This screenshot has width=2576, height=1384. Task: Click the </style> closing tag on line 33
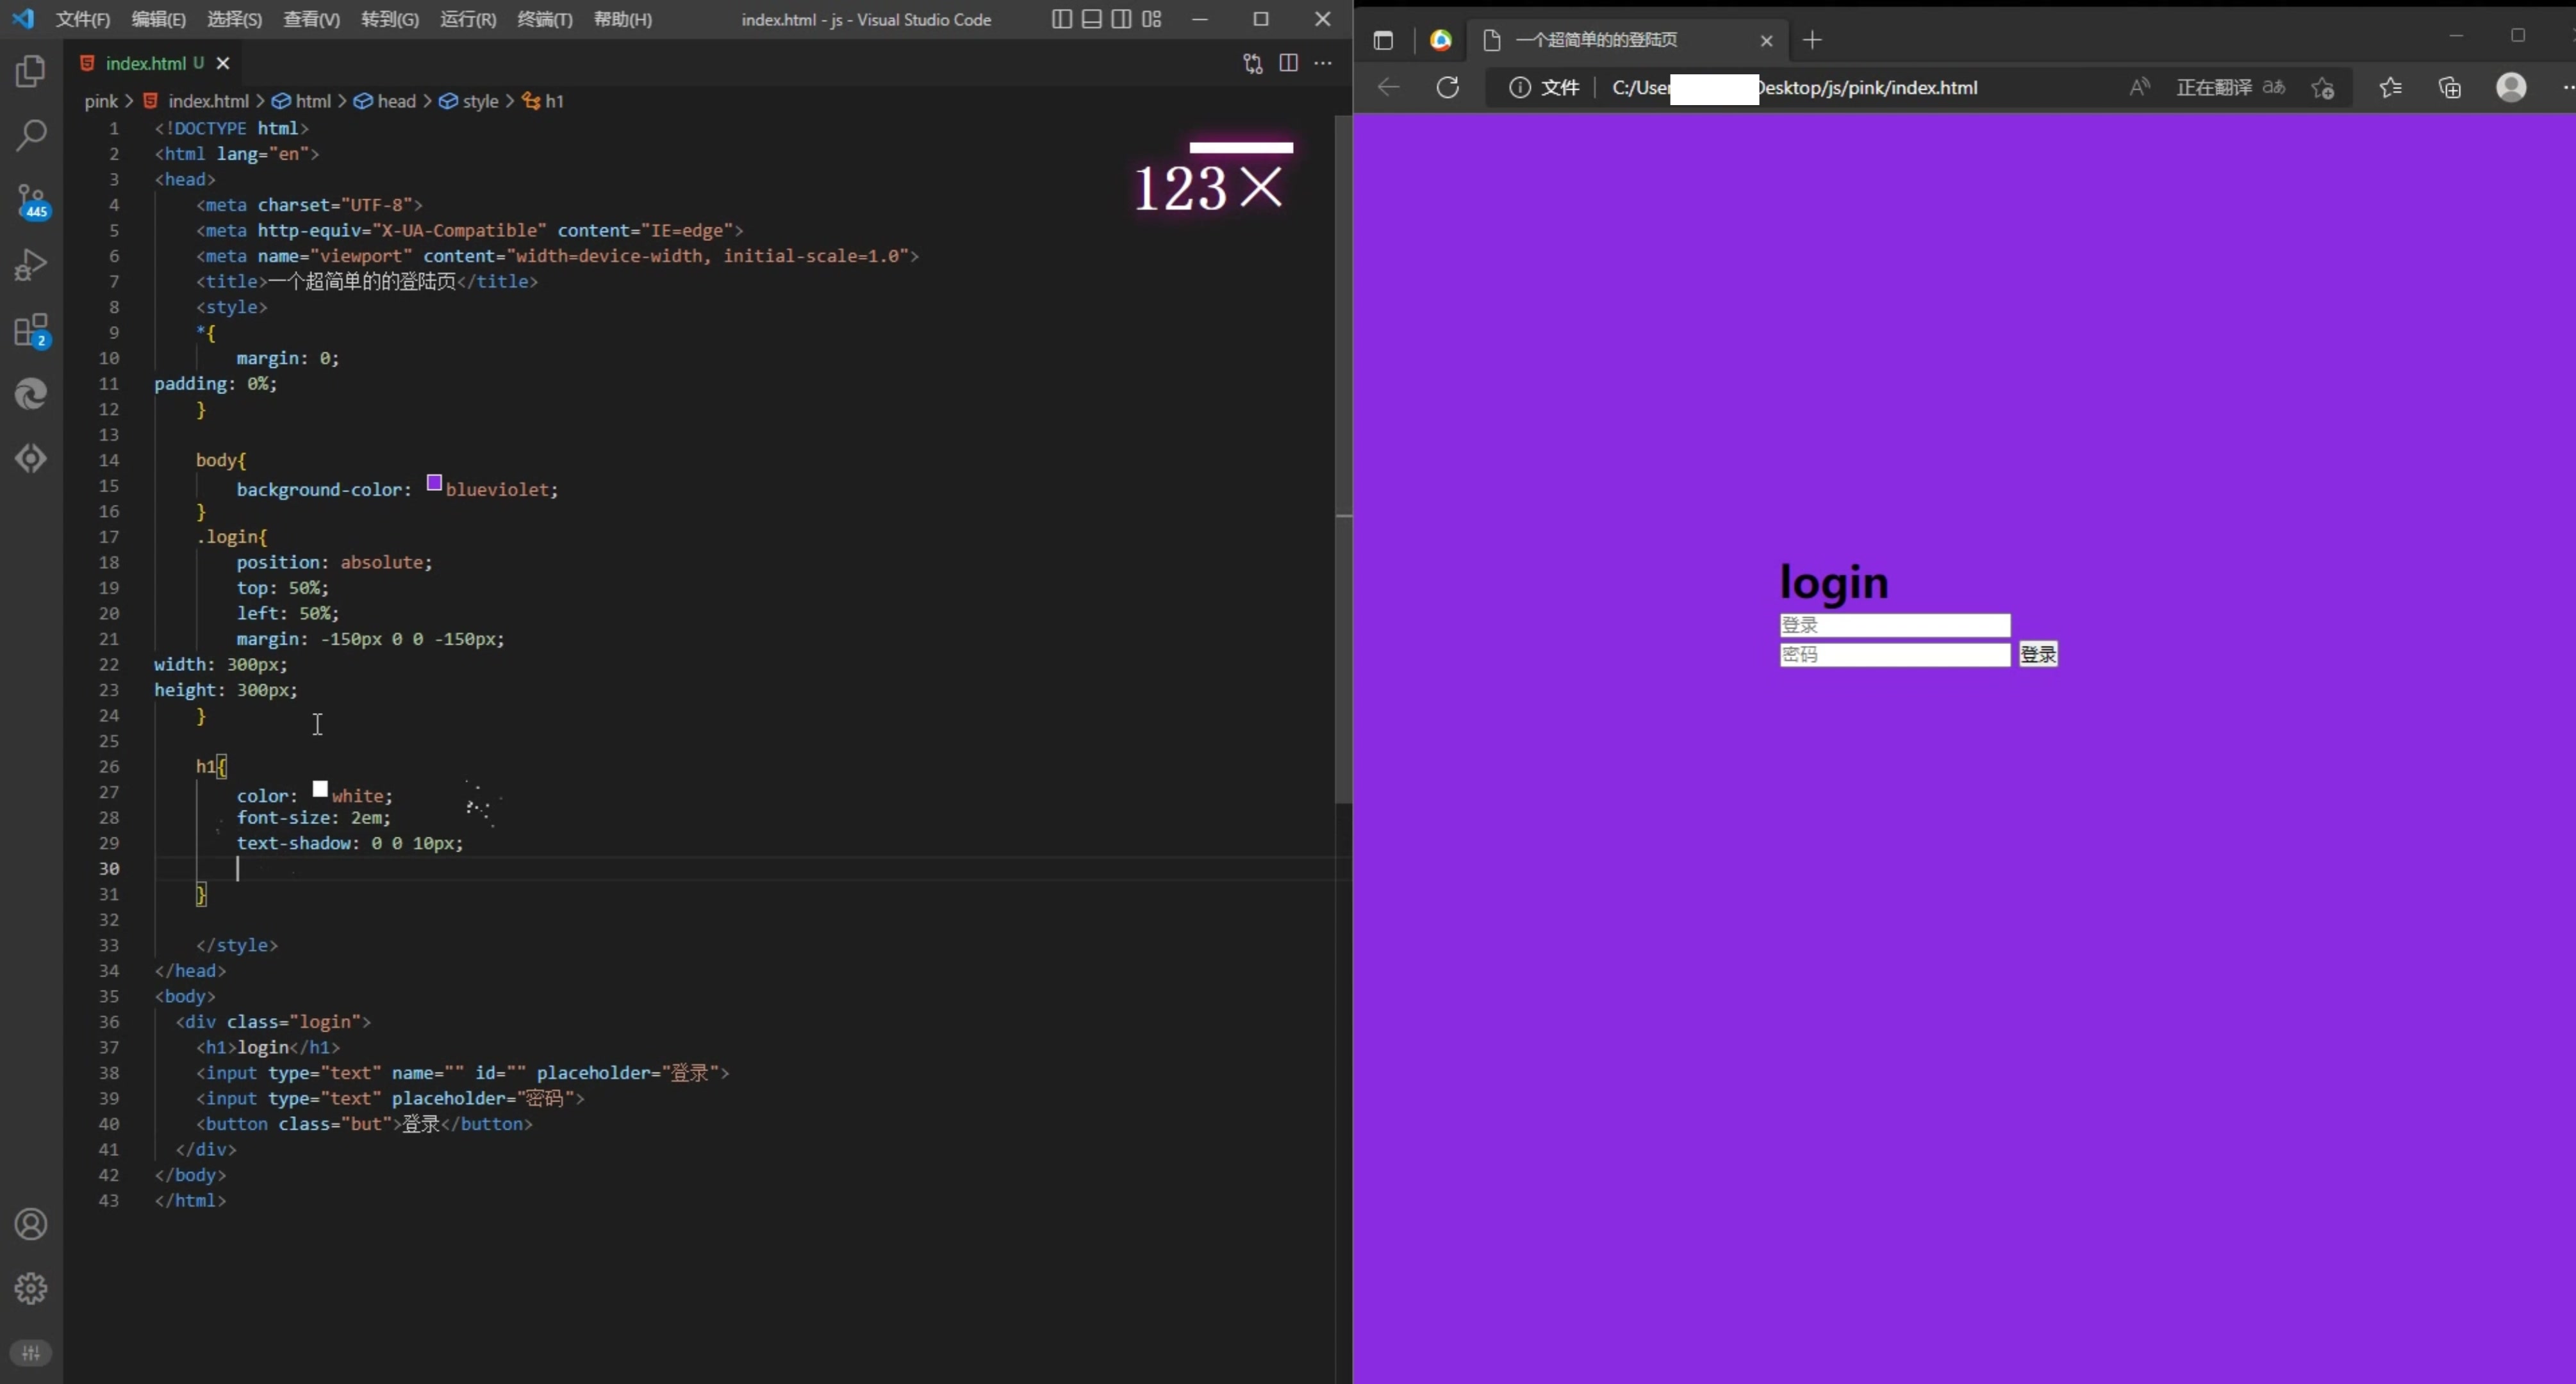[237, 945]
